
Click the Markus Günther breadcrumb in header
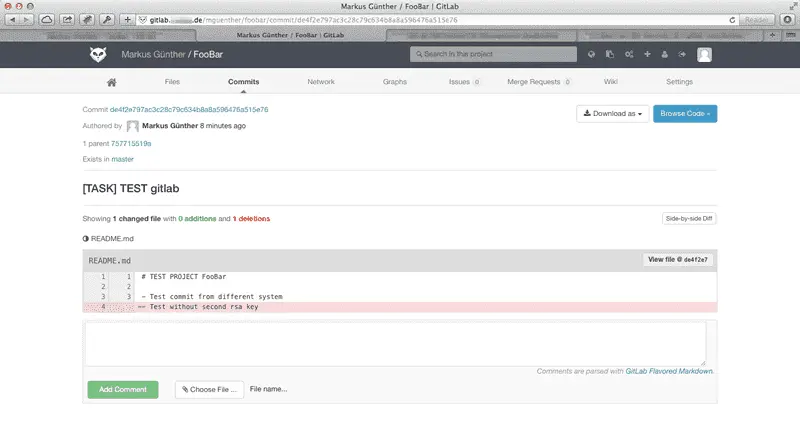tap(153, 54)
